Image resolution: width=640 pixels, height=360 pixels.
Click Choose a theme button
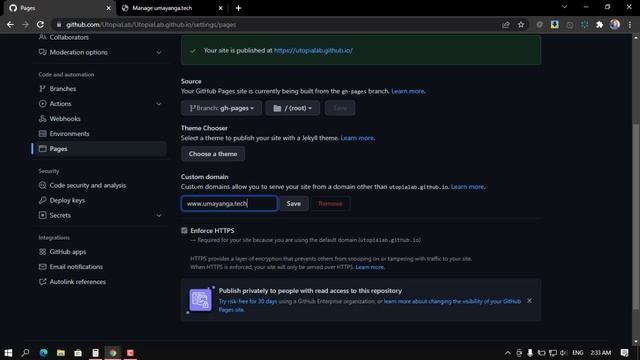click(213, 154)
